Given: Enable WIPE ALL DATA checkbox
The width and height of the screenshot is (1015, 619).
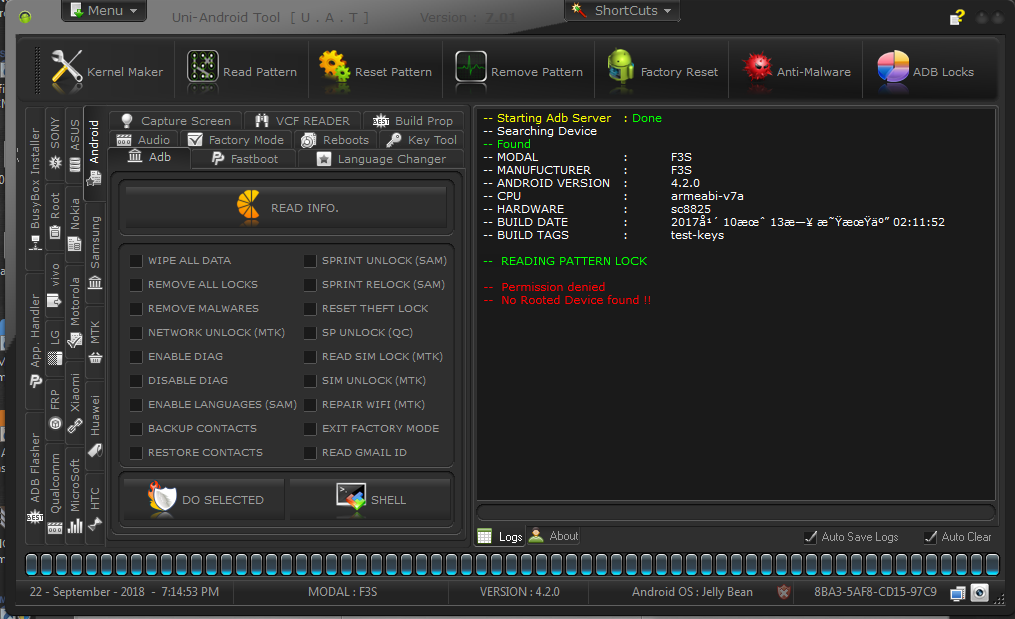Looking at the screenshot, I should coord(136,260).
